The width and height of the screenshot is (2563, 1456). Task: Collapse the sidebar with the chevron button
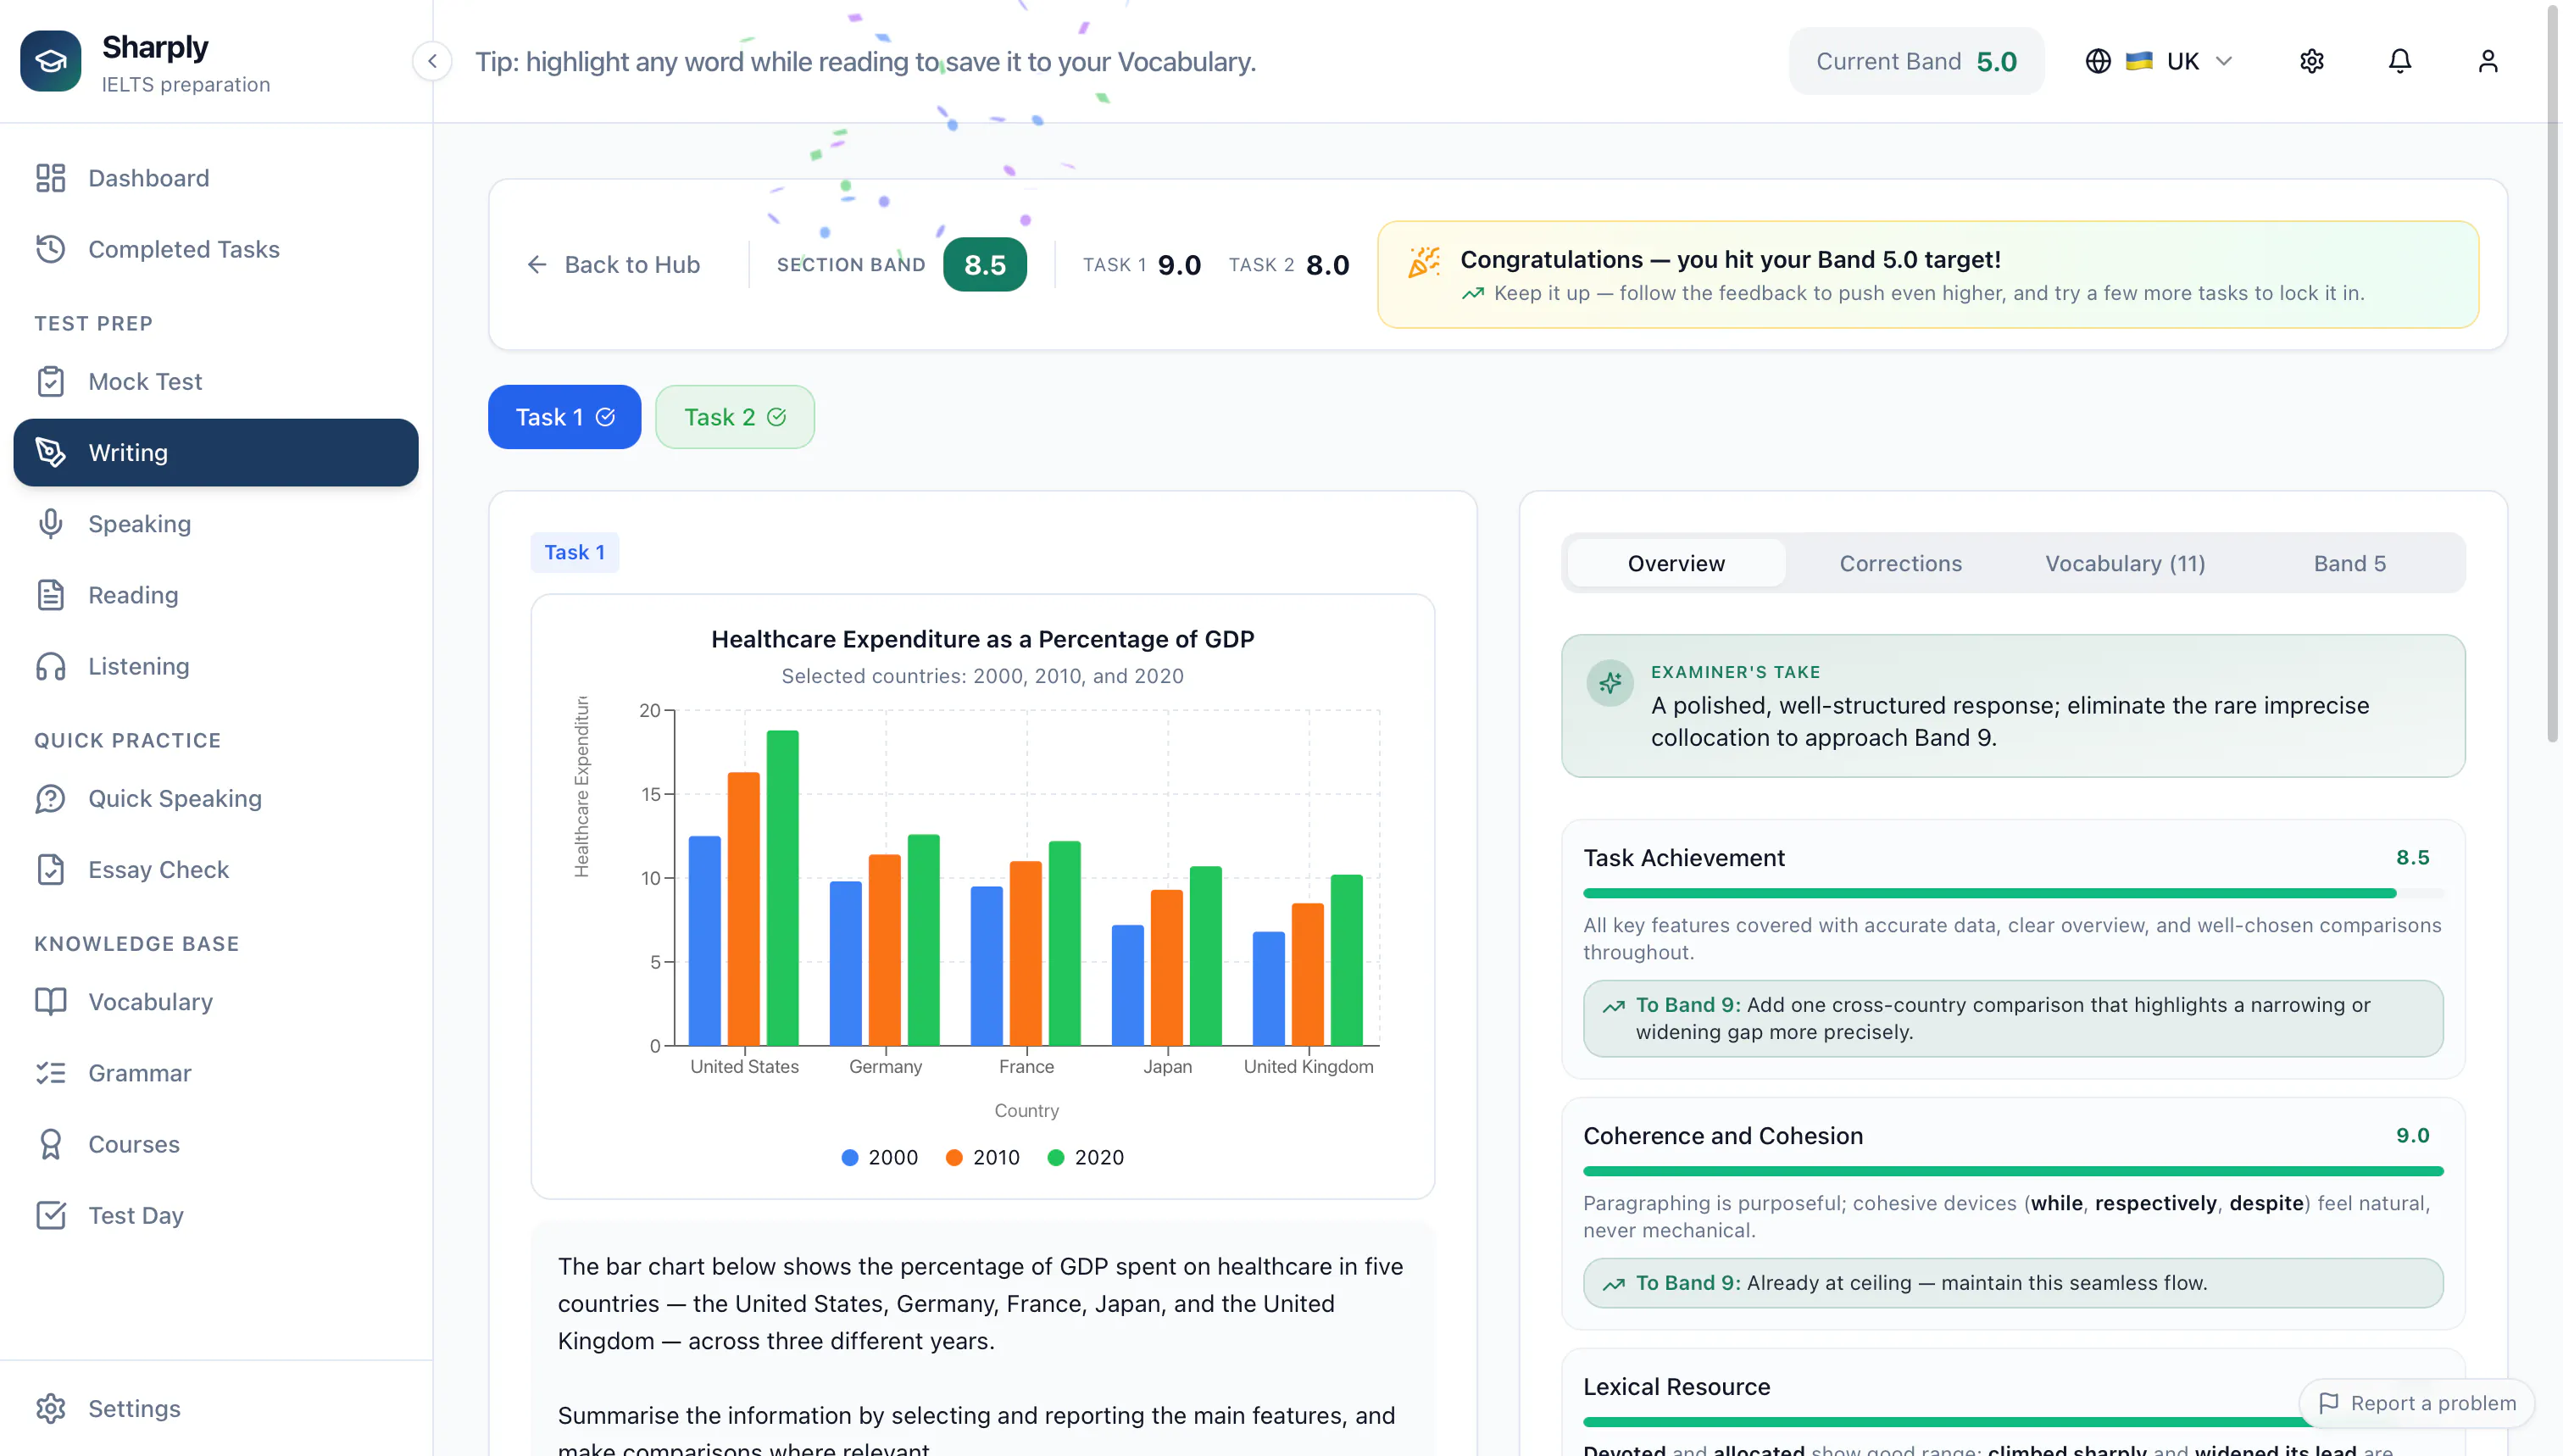click(x=432, y=62)
